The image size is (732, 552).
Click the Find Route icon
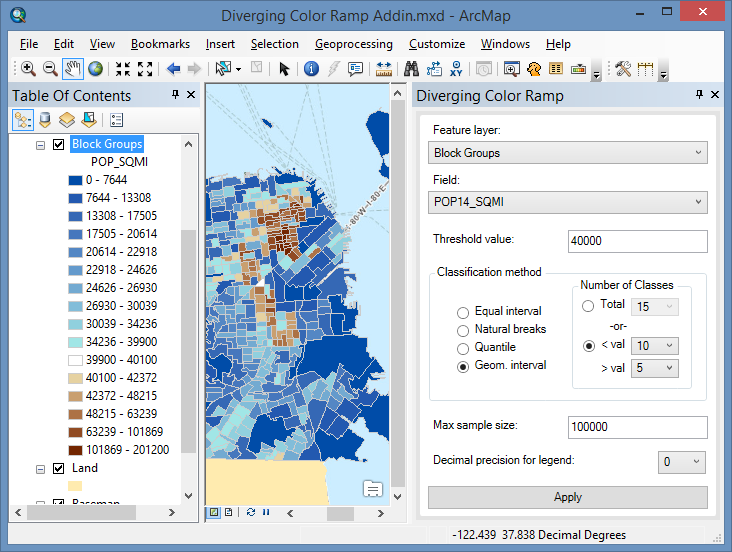pyautogui.click(x=434, y=69)
